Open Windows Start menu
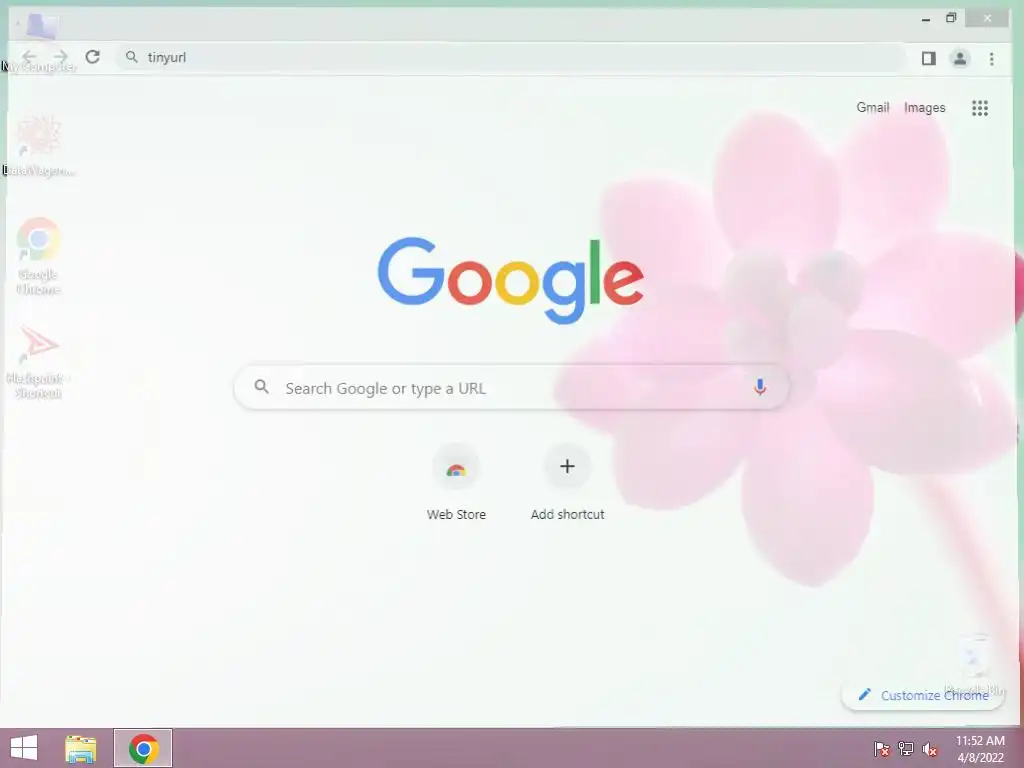The height and width of the screenshot is (768, 1024). tap(24, 748)
